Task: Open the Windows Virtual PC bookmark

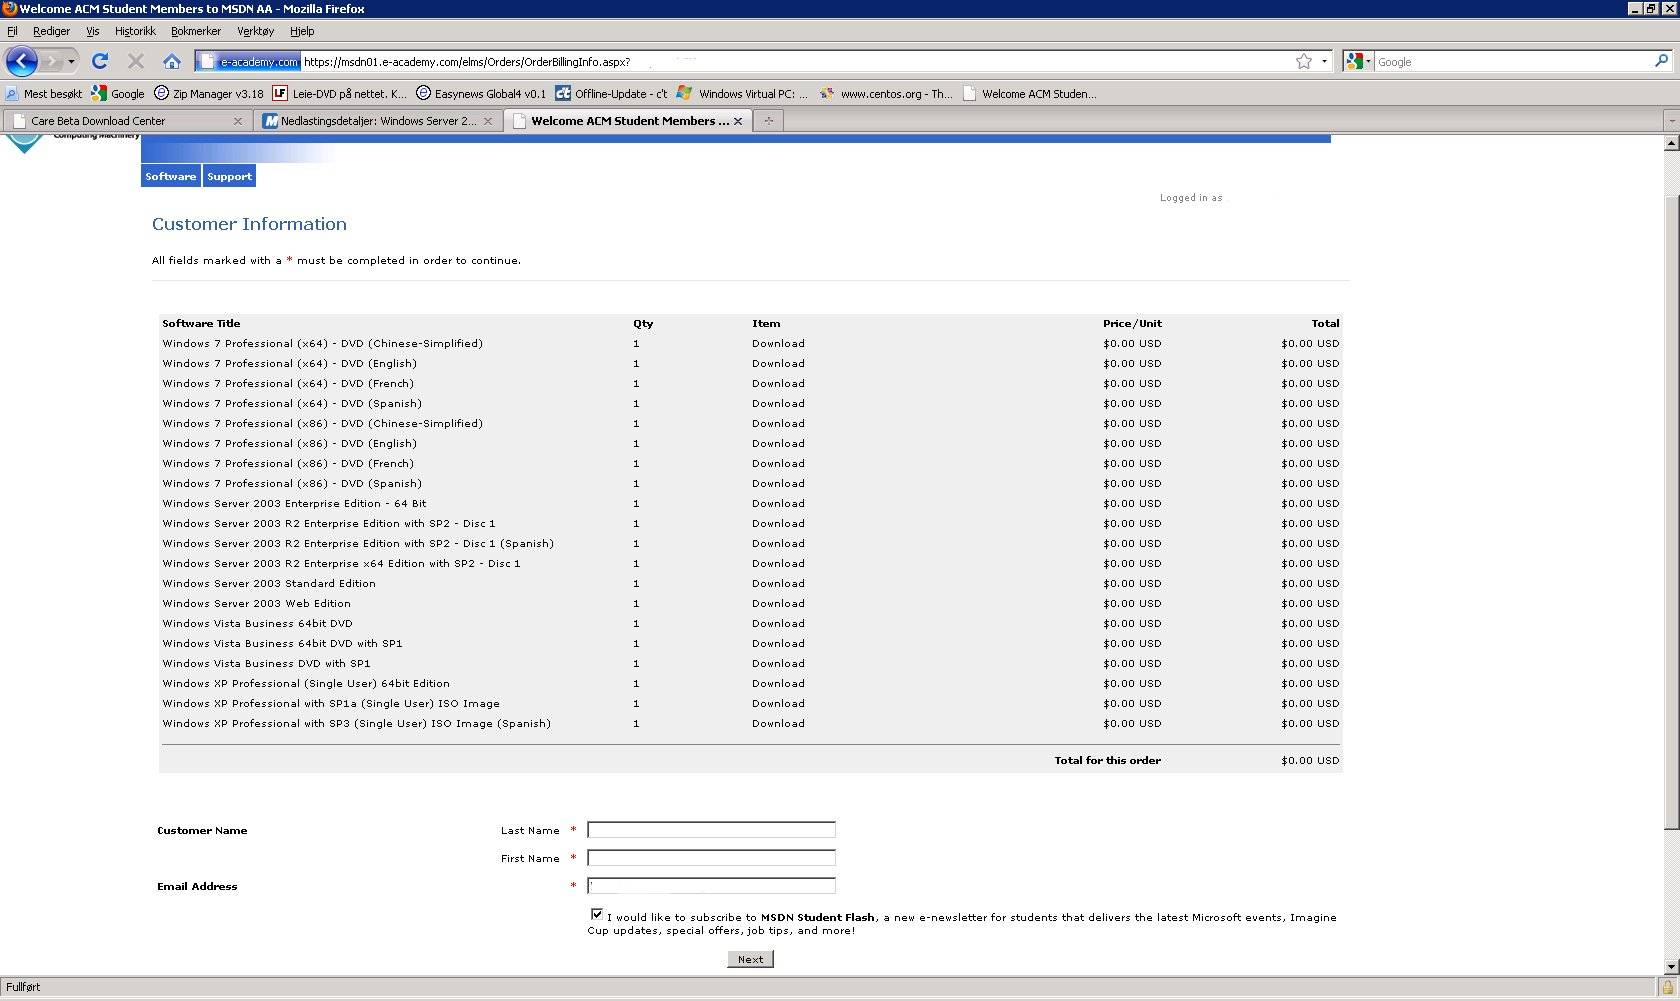Action: tap(743, 94)
